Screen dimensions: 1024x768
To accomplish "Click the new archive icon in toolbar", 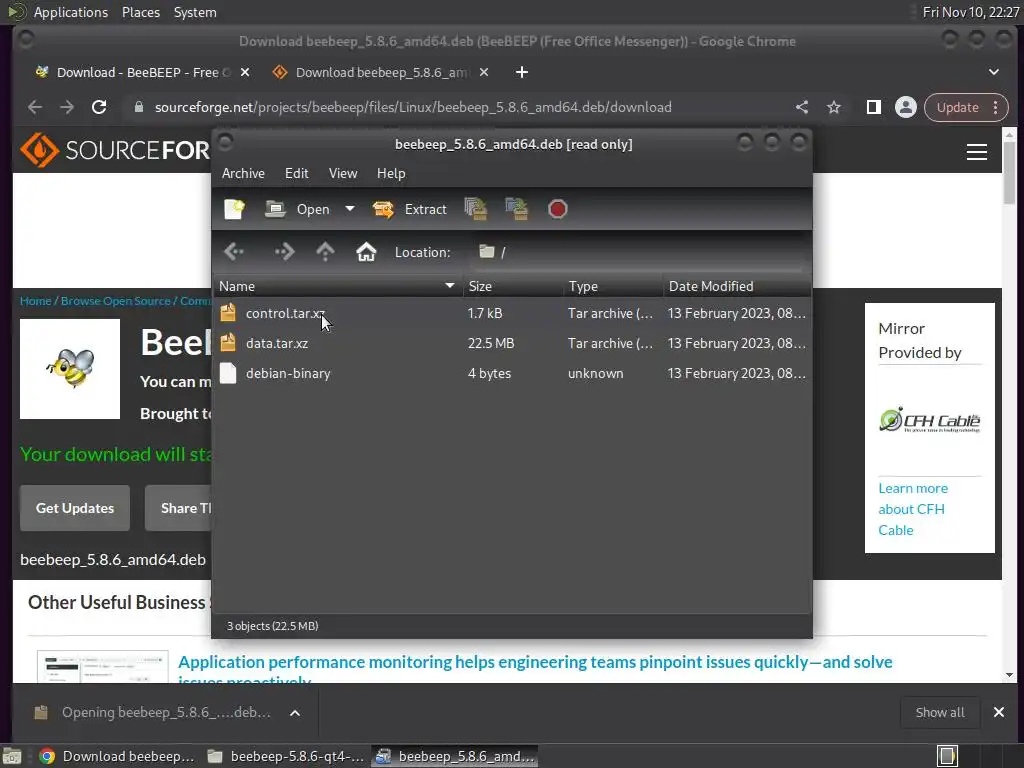I will [234, 209].
